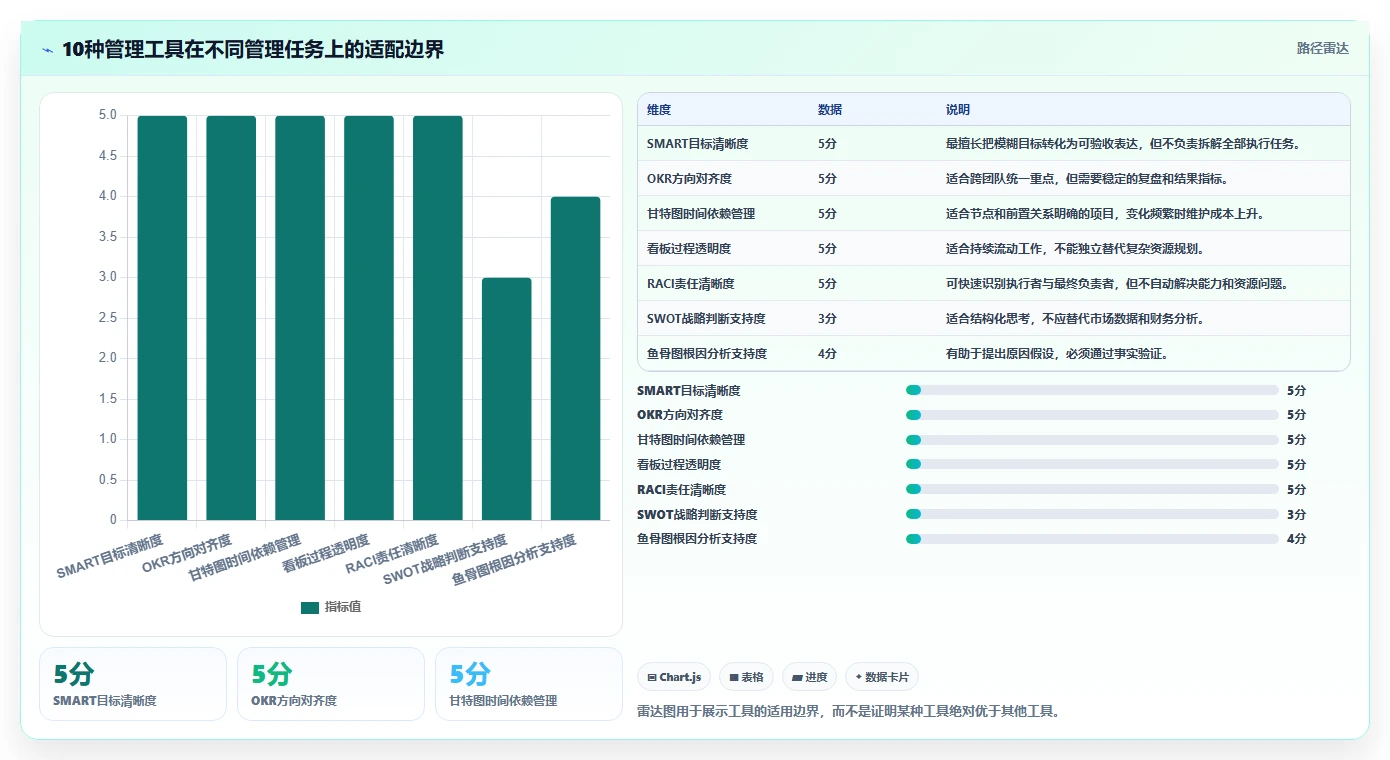The image size is (1390, 760).
Task: Toggle the 指标值 legend entry in the chart
Action: click(330, 607)
